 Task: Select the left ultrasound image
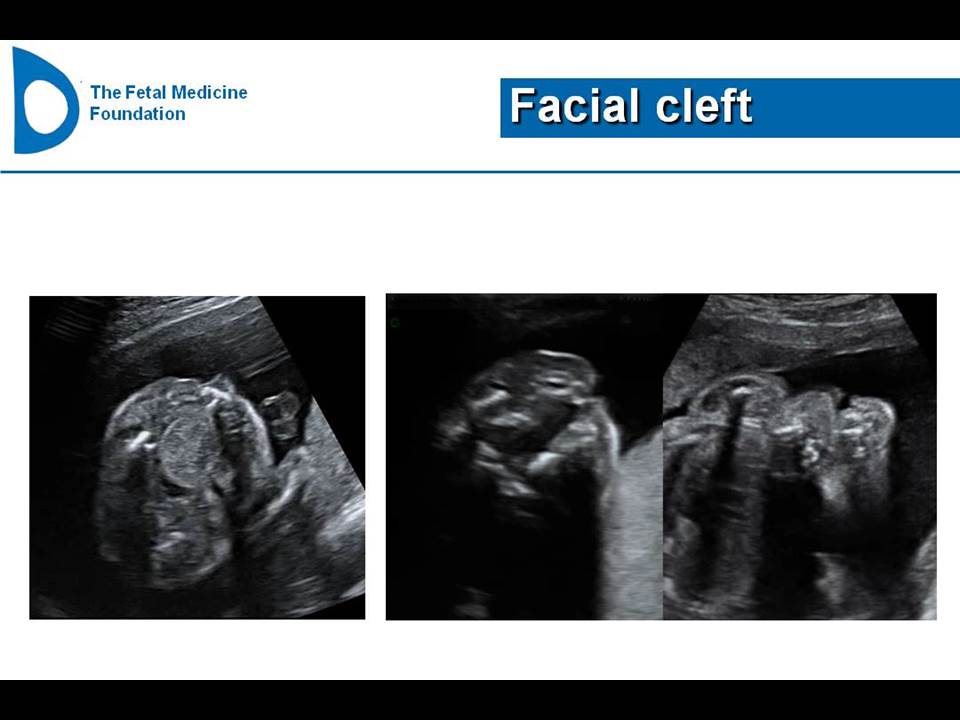(197, 457)
